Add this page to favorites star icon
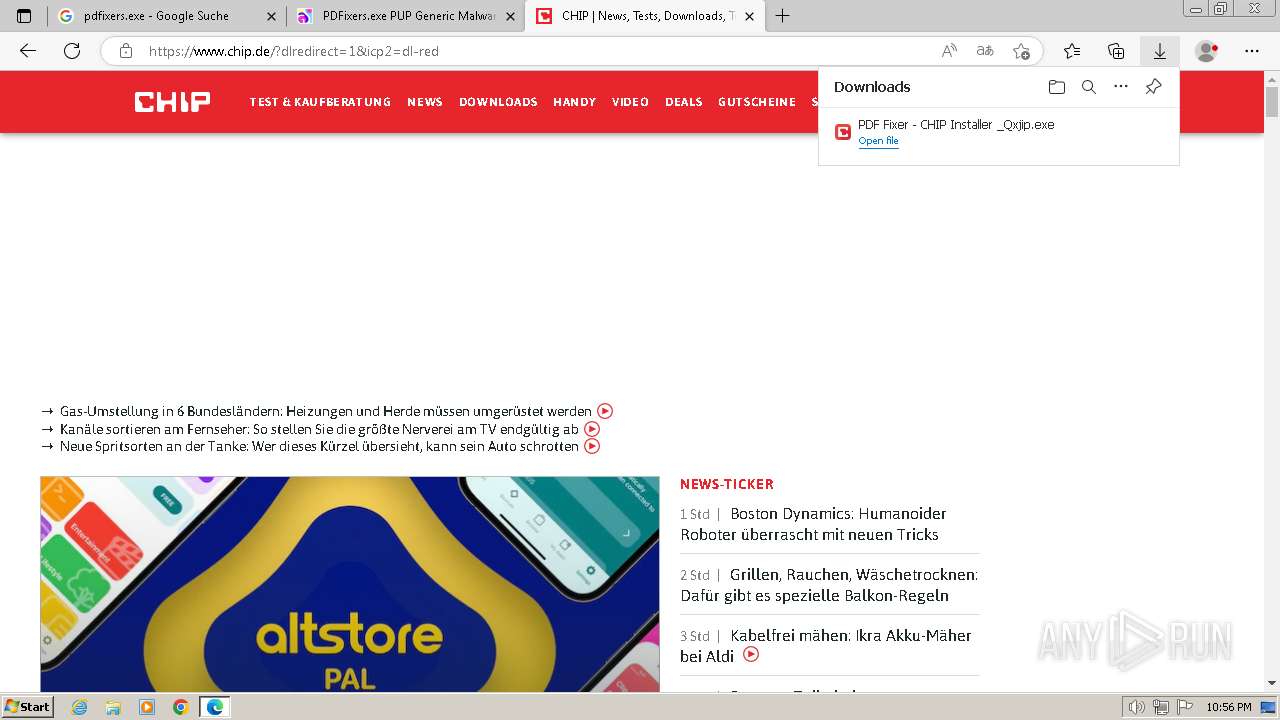Screen dimensions: 1280x720 [x=1021, y=51]
